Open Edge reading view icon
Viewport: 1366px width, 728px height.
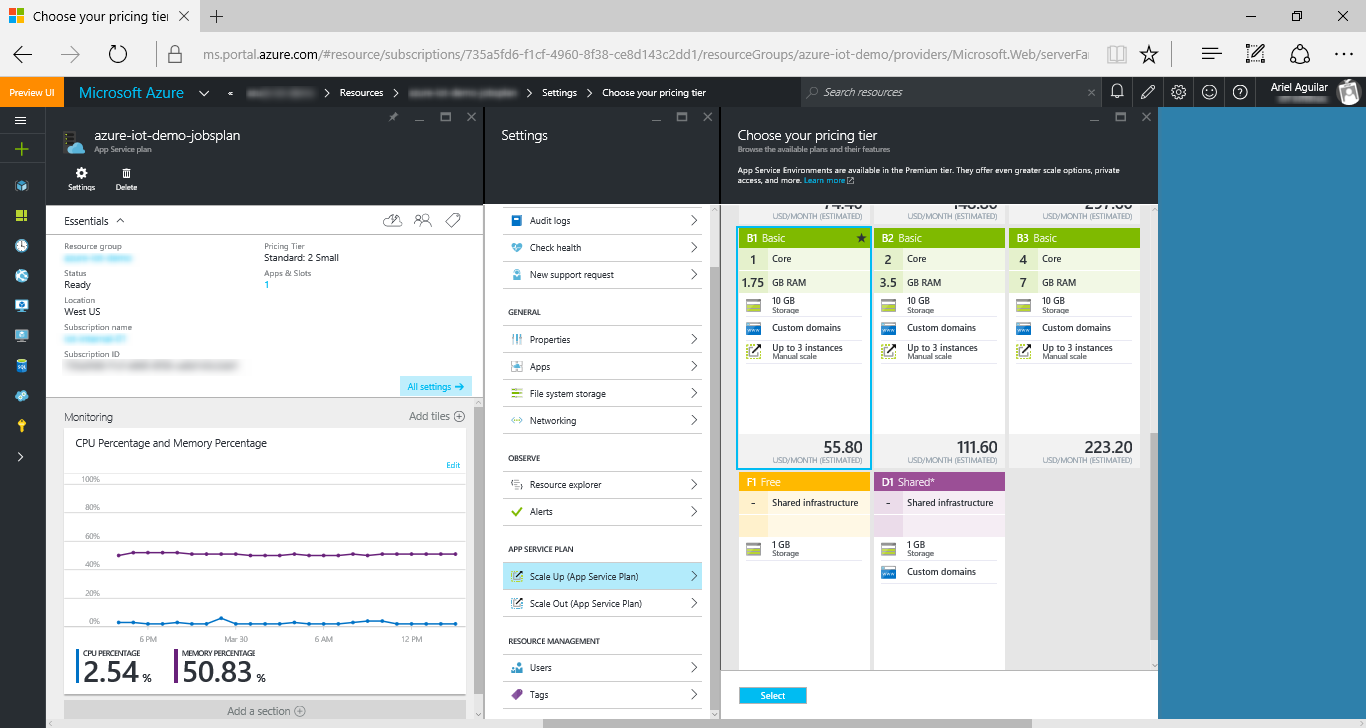[x=1117, y=54]
